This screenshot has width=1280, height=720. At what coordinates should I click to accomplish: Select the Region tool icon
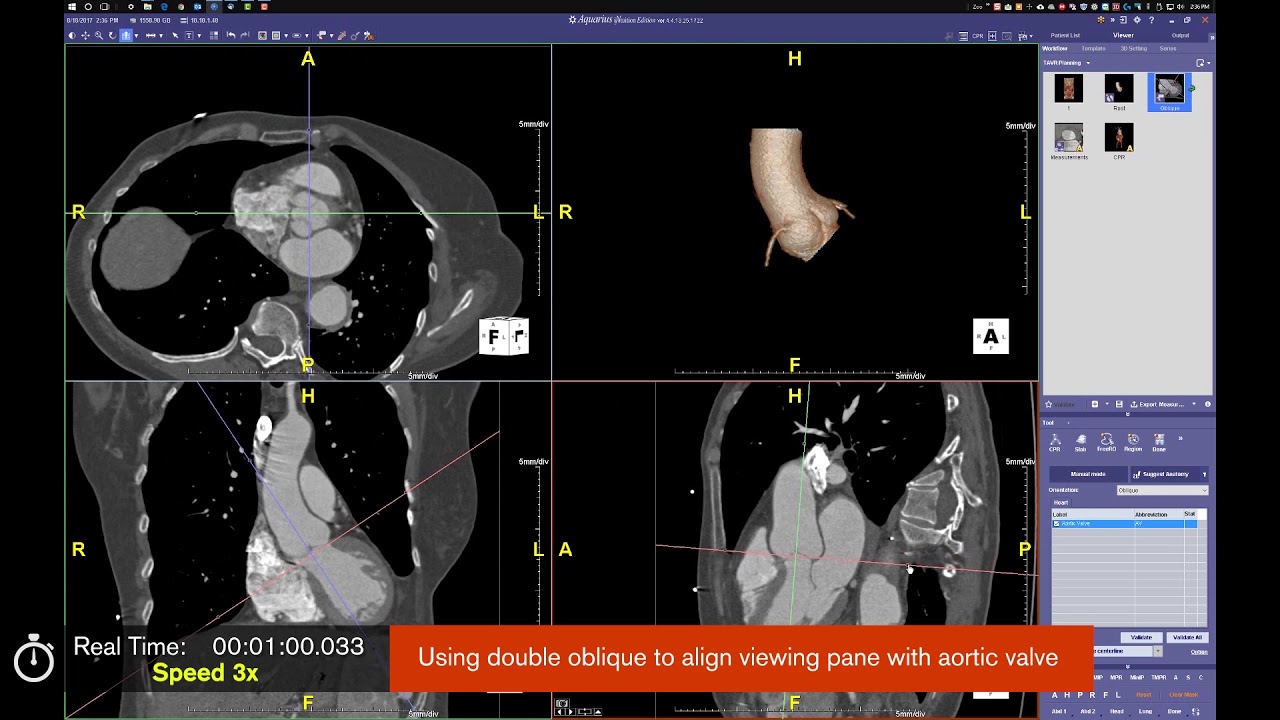[1133, 442]
